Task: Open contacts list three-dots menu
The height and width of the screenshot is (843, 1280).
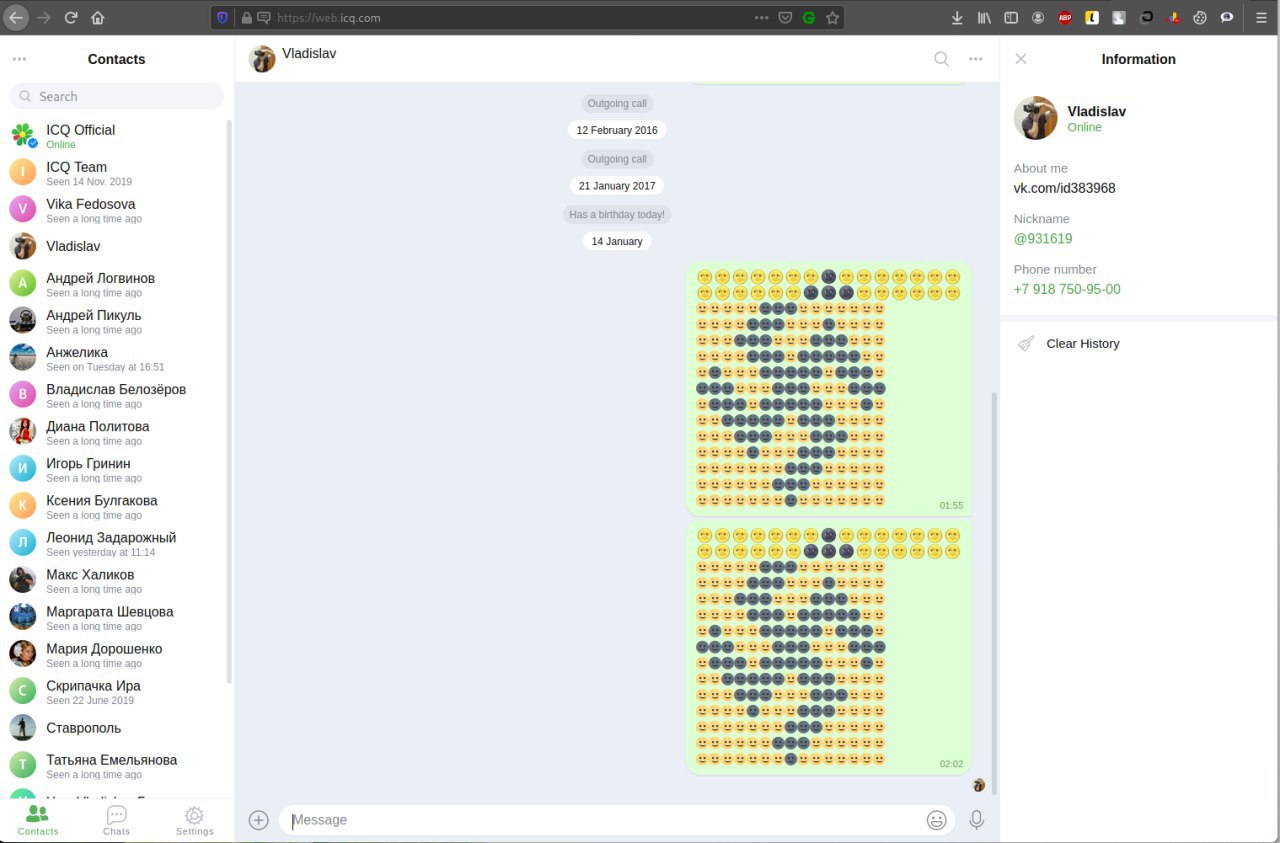Action: pyautogui.click(x=19, y=59)
